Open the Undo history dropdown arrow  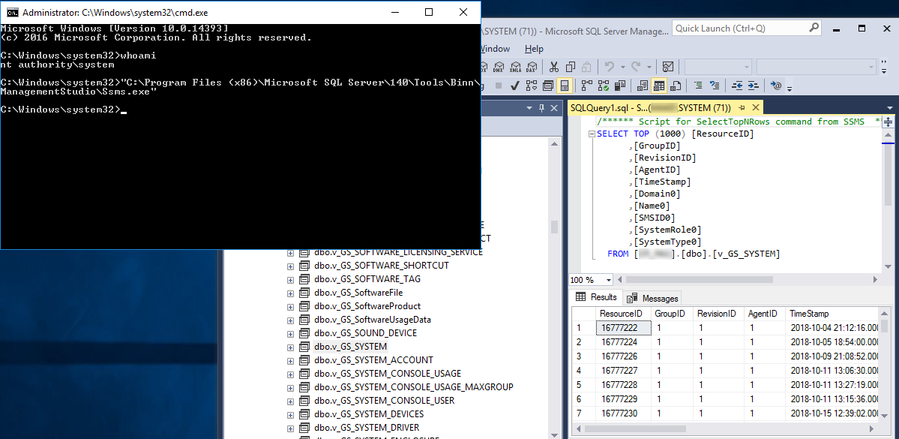click(x=623, y=66)
